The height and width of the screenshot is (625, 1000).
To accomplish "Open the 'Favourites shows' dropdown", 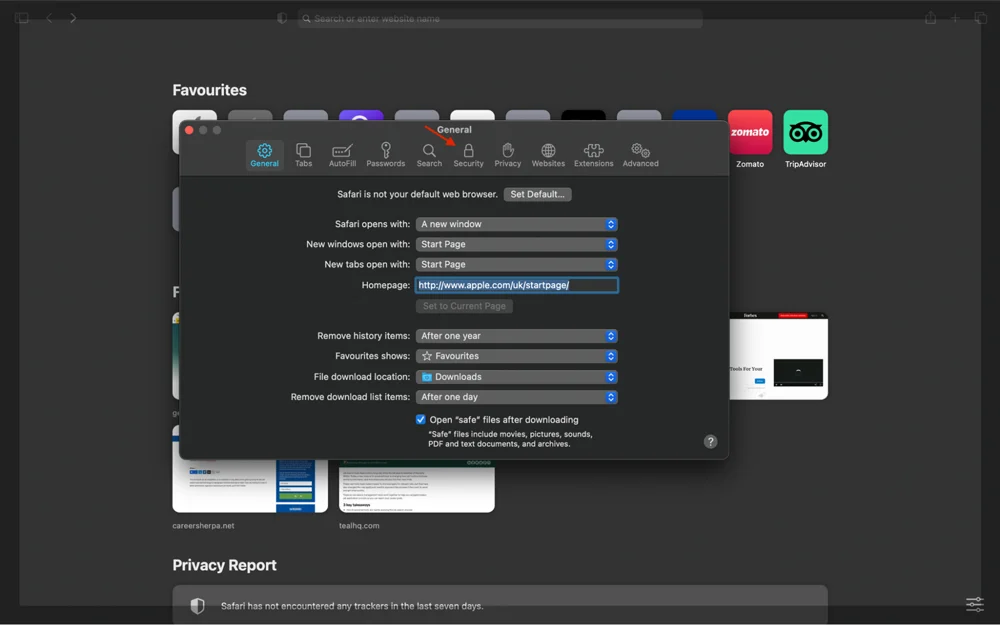I will coord(516,356).
